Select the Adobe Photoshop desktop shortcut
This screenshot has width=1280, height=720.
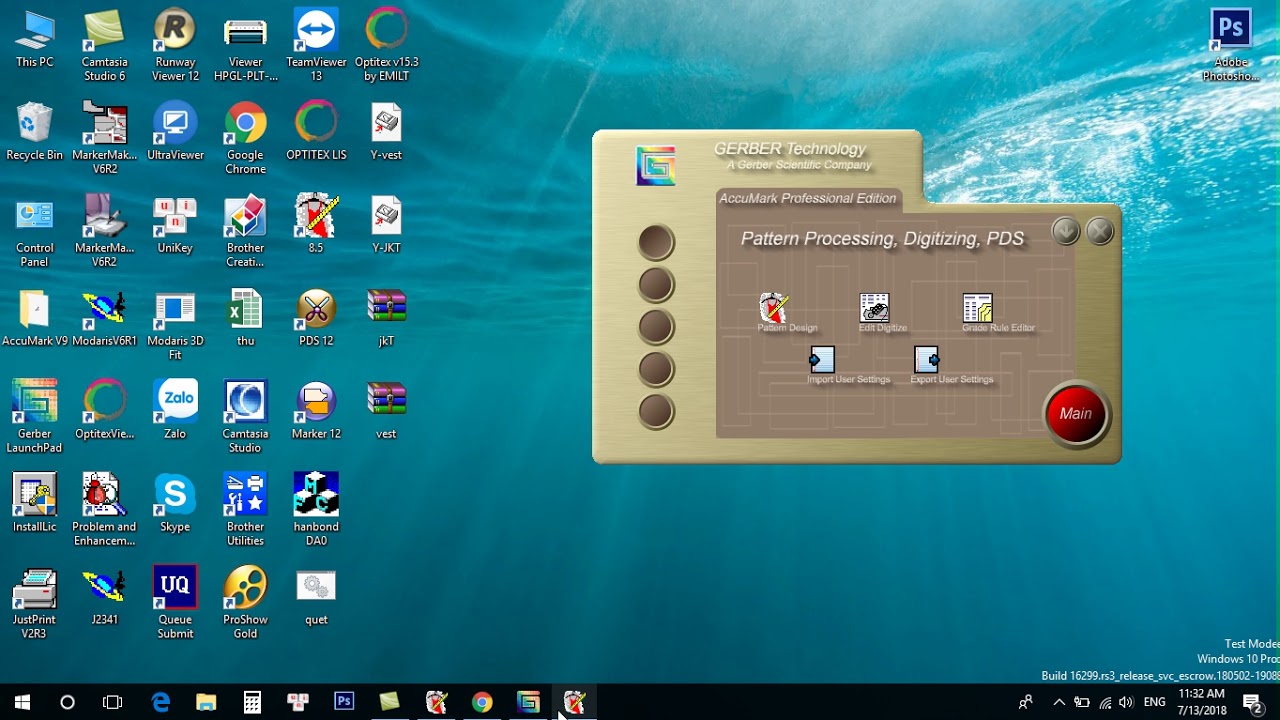coord(1231,46)
